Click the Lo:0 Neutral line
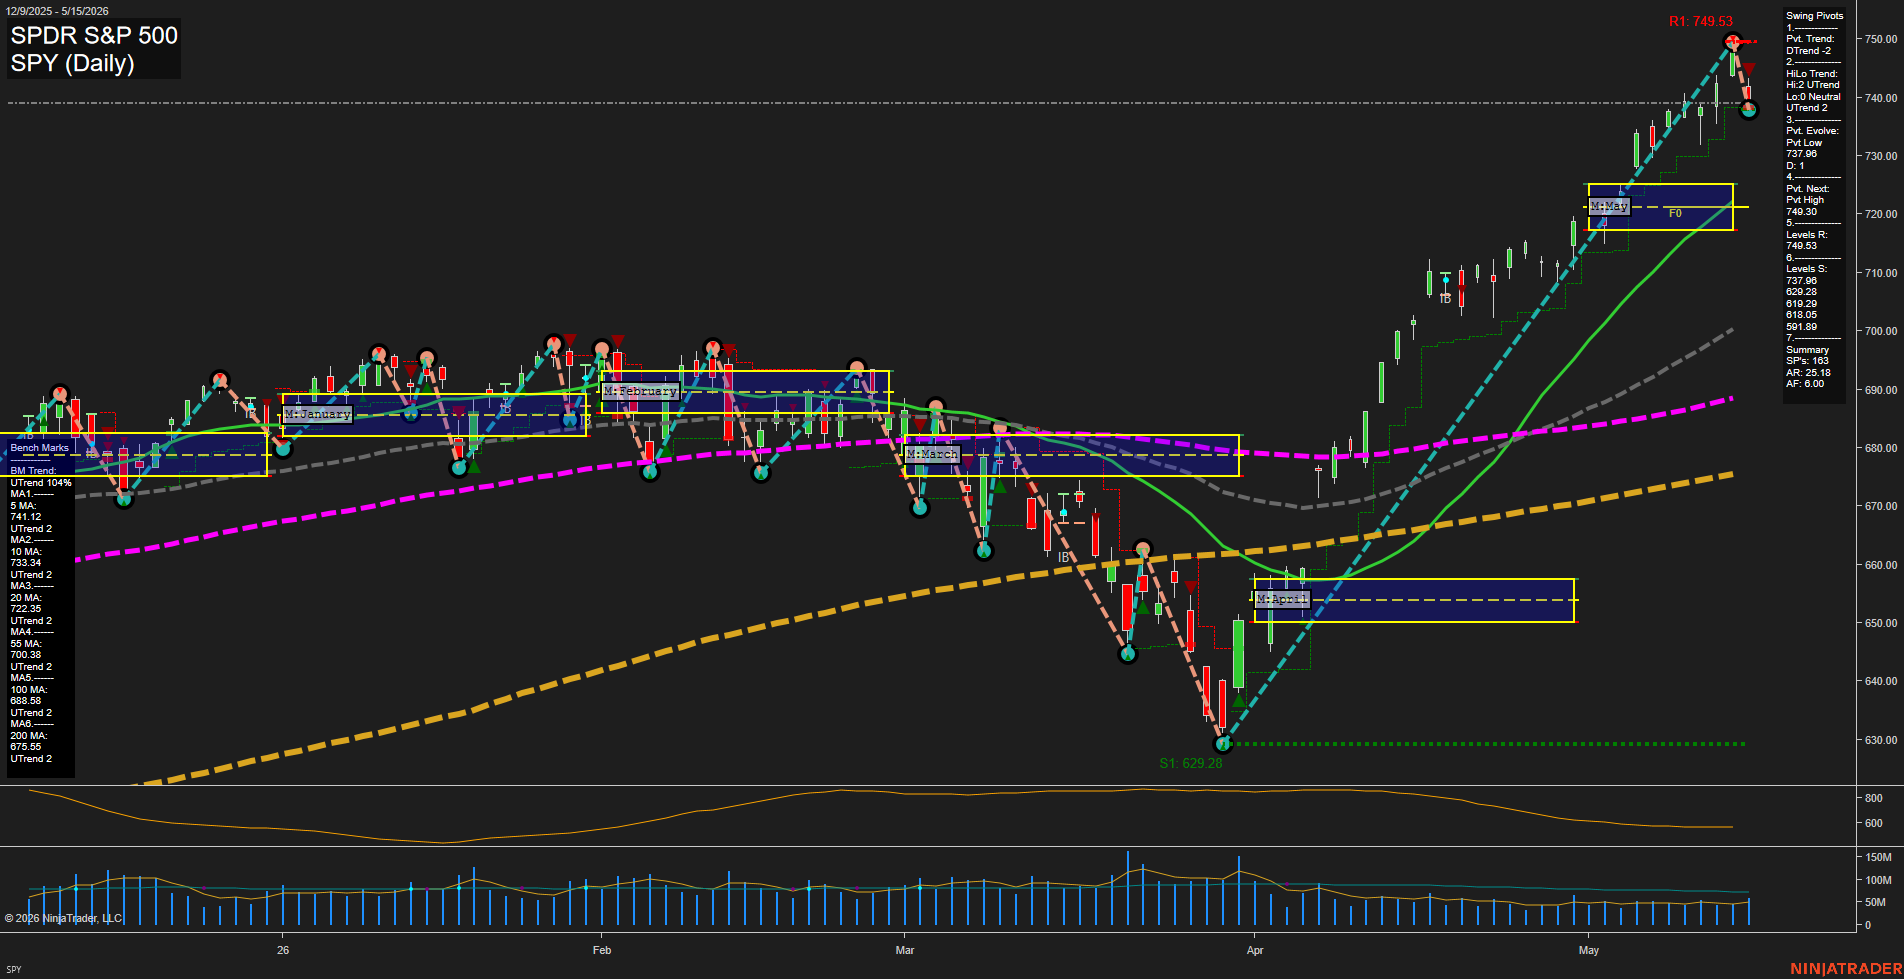 tap(1813, 97)
